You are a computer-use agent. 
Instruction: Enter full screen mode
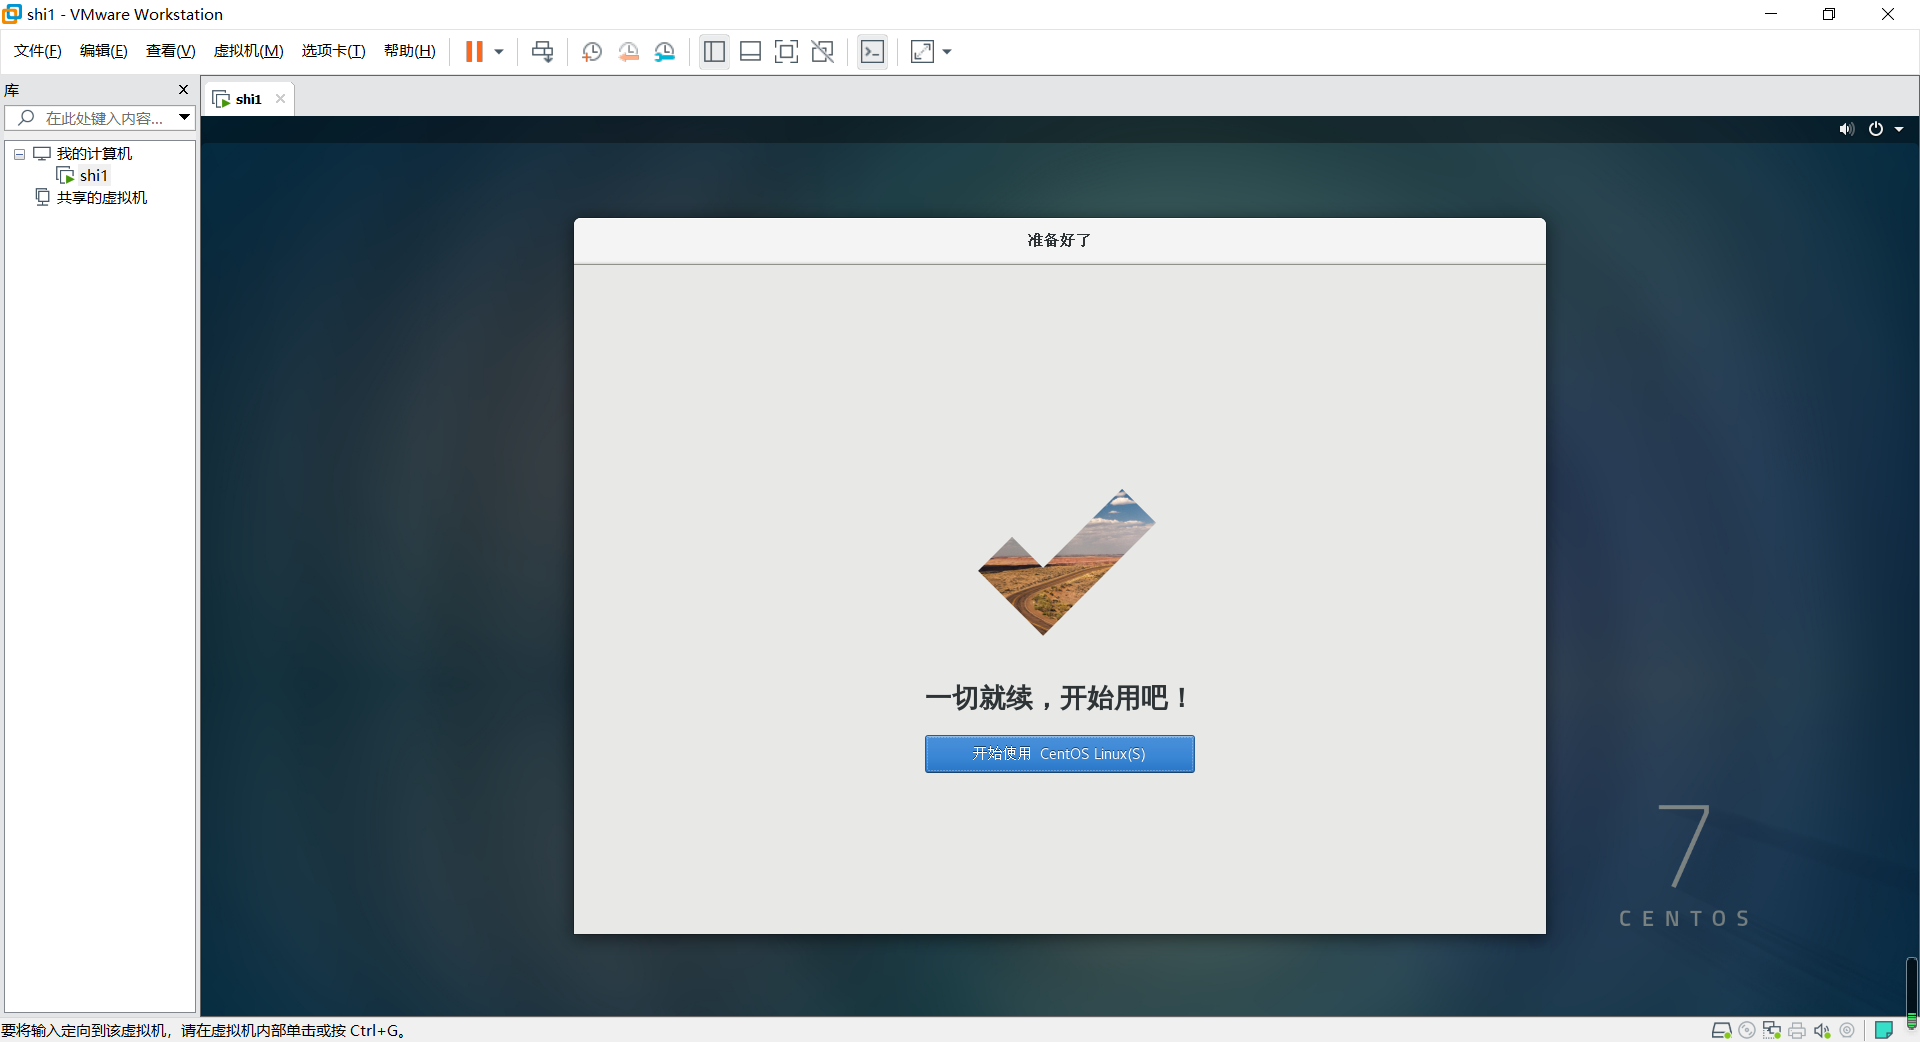pyautogui.click(x=787, y=52)
